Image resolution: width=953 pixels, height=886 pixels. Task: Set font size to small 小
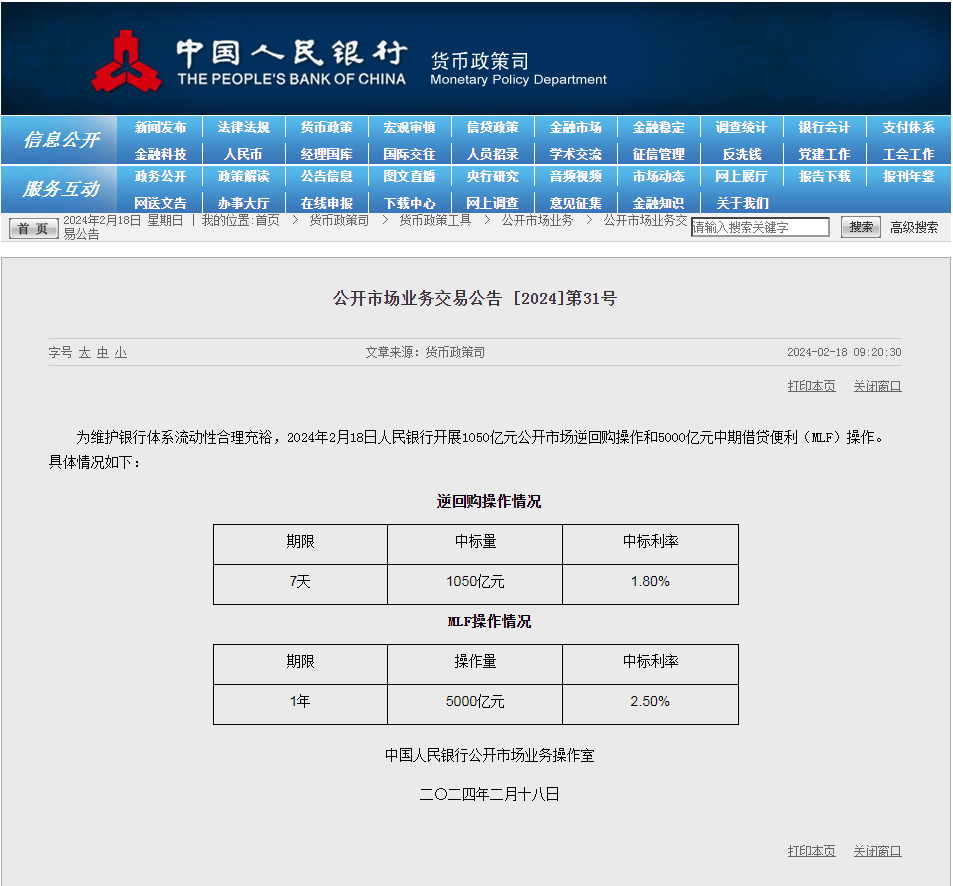pos(120,353)
